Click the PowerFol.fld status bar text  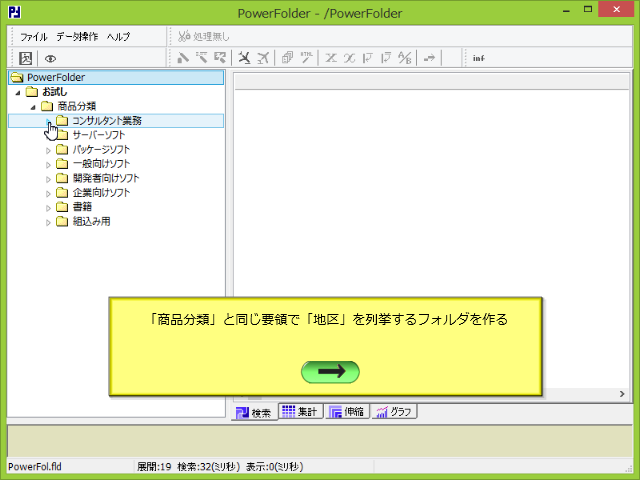pyautogui.click(x=35, y=467)
